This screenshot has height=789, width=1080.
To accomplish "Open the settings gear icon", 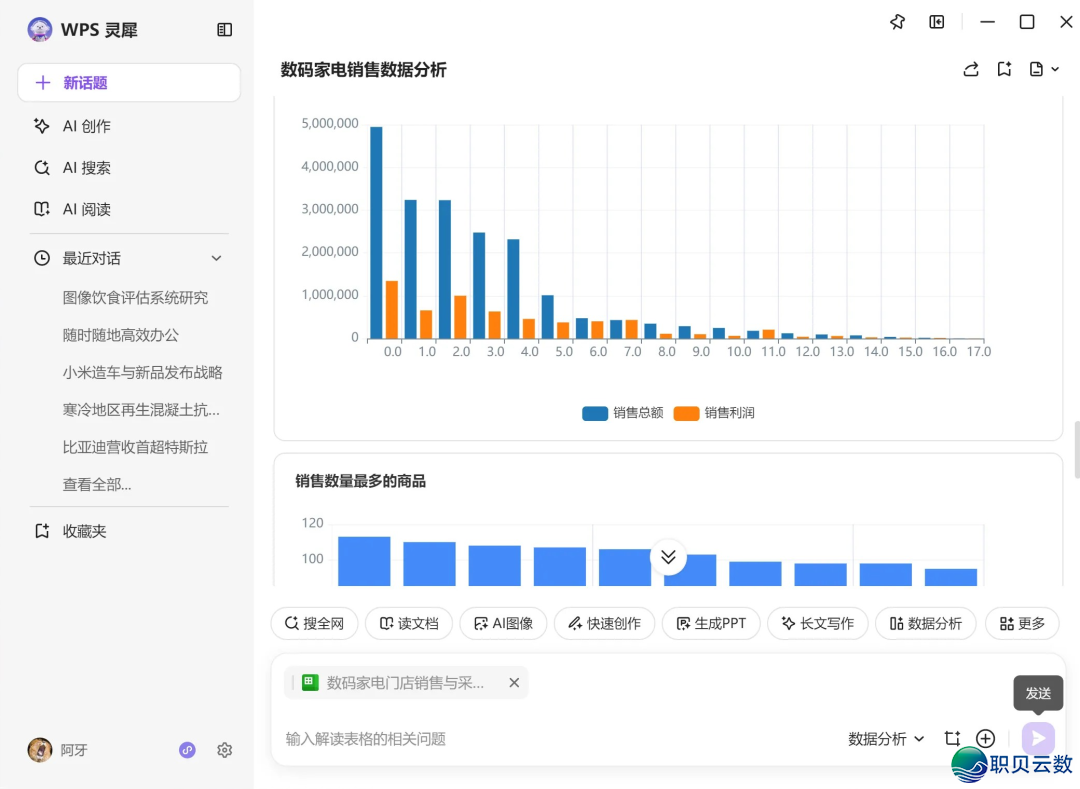I will coord(225,750).
